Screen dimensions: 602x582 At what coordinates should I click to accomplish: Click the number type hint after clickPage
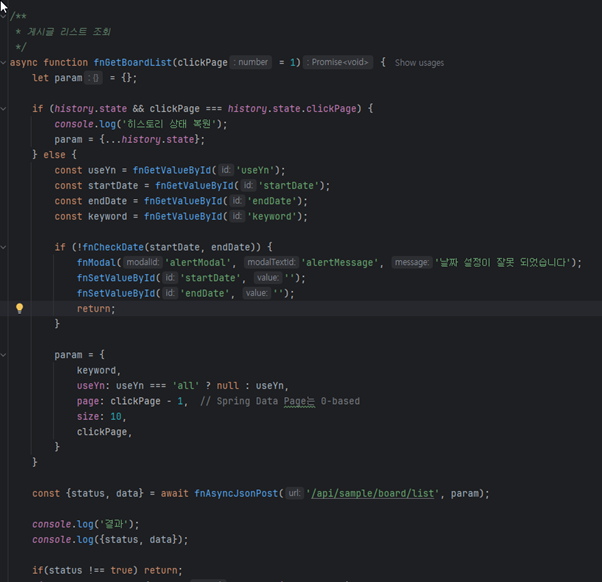point(252,62)
